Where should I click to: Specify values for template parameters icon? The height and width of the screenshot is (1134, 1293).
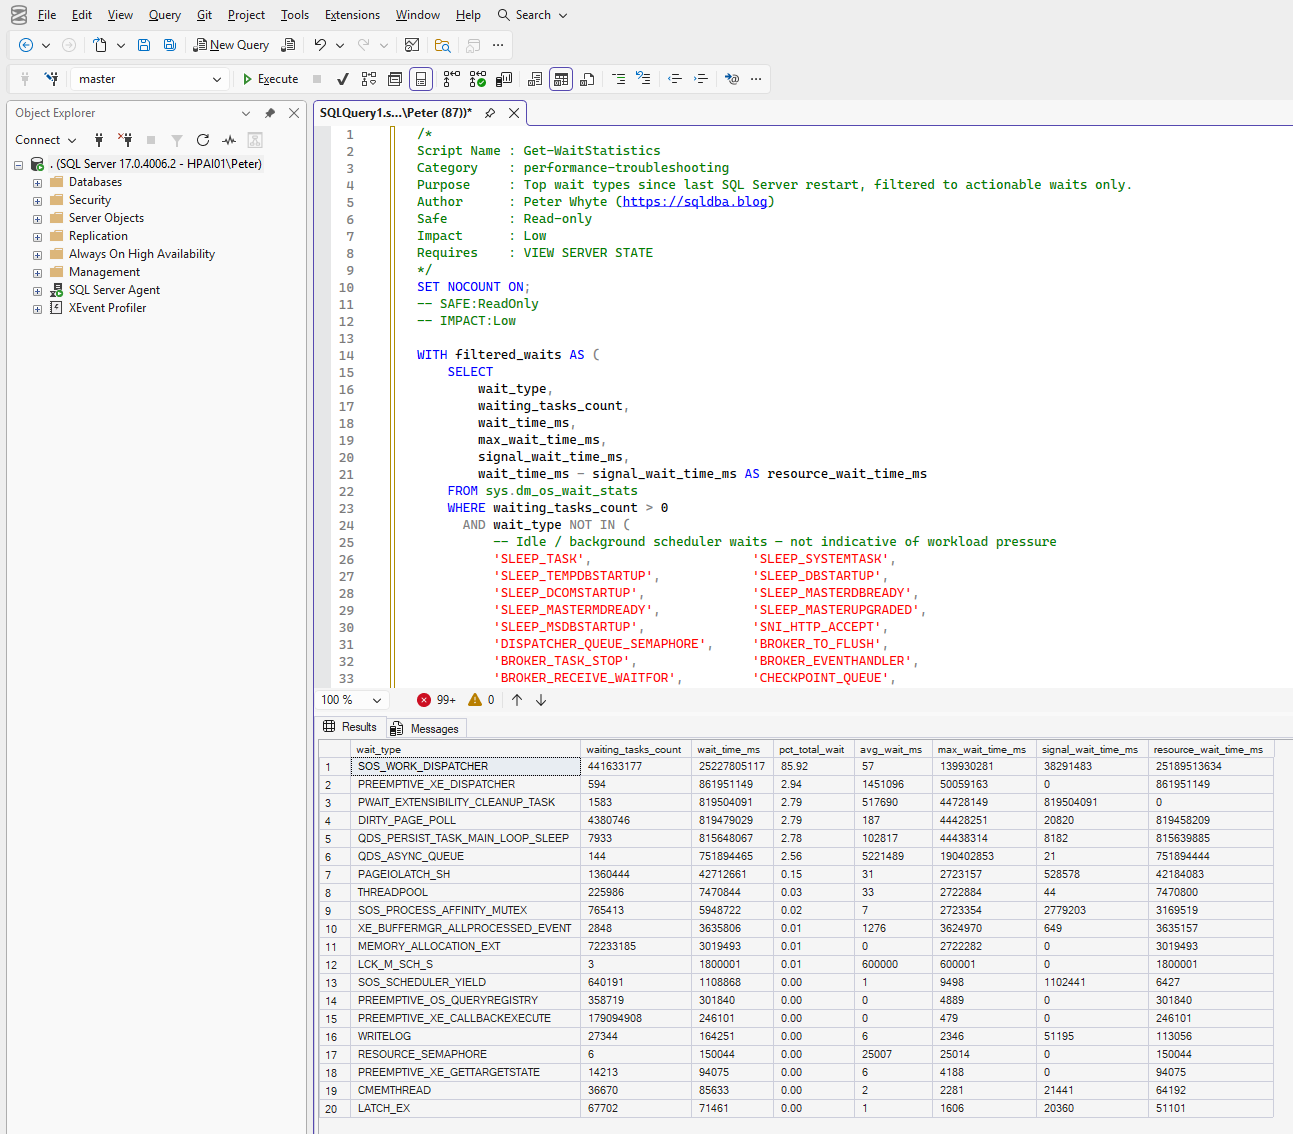coord(732,79)
